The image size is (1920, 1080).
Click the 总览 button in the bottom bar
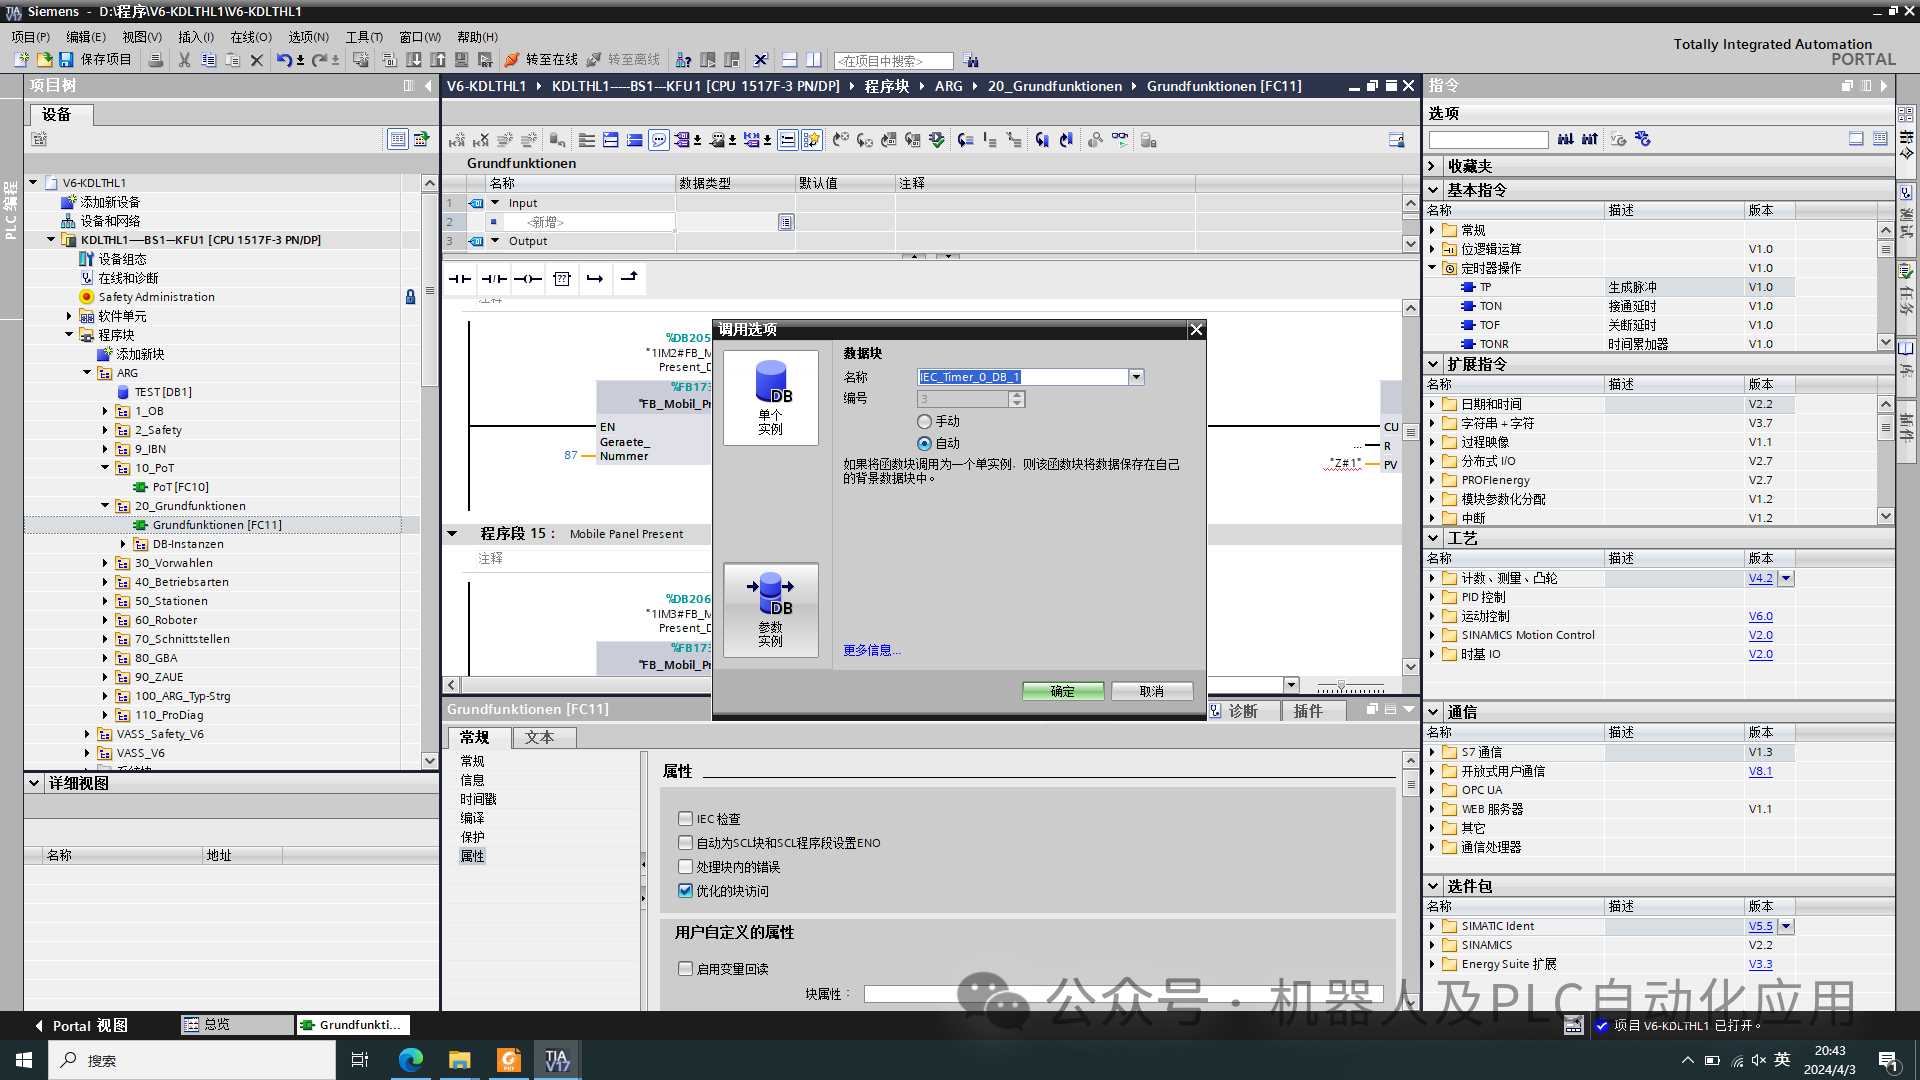click(236, 1025)
